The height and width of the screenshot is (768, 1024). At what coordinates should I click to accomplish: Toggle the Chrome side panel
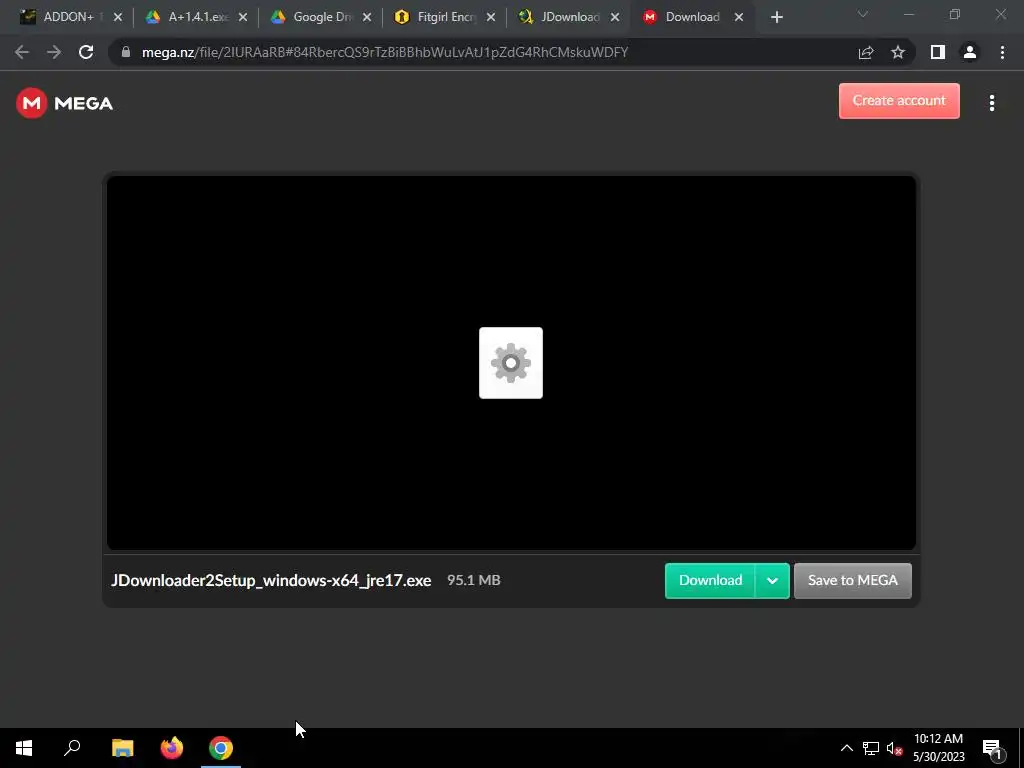[938, 52]
